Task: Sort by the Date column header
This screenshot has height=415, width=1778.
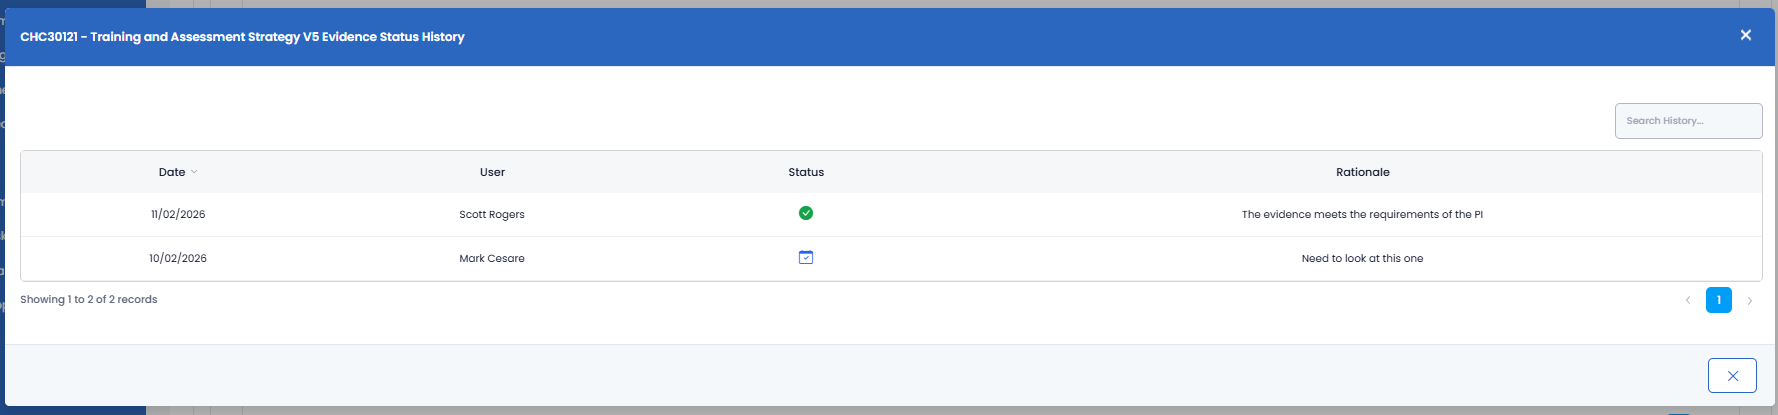Action: pyautogui.click(x=172, y=172)
